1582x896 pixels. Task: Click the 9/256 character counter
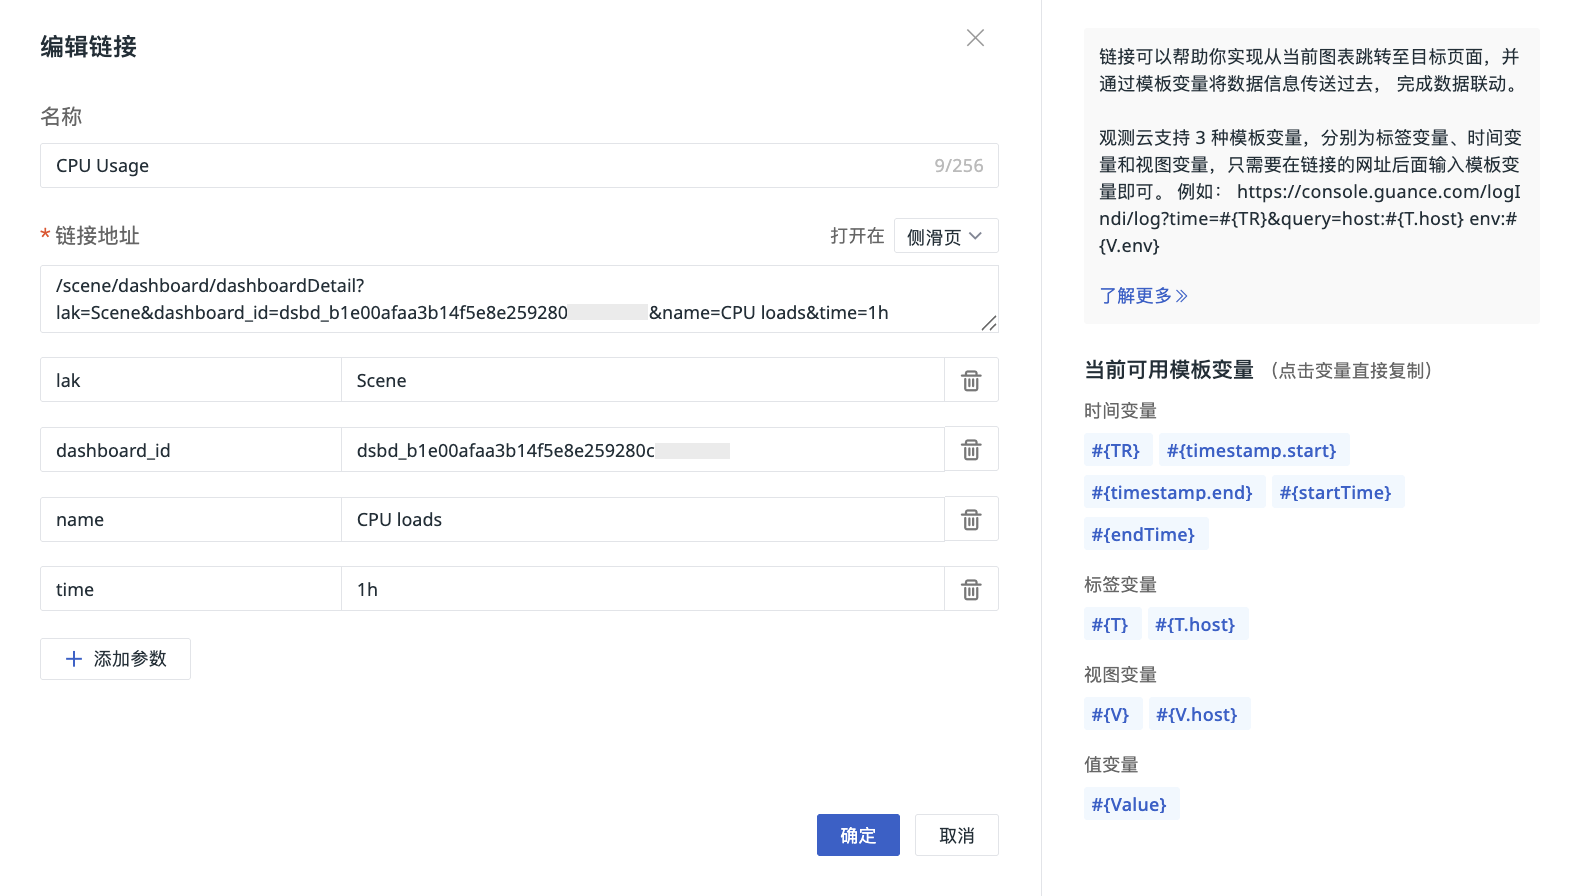pos(959,166)
